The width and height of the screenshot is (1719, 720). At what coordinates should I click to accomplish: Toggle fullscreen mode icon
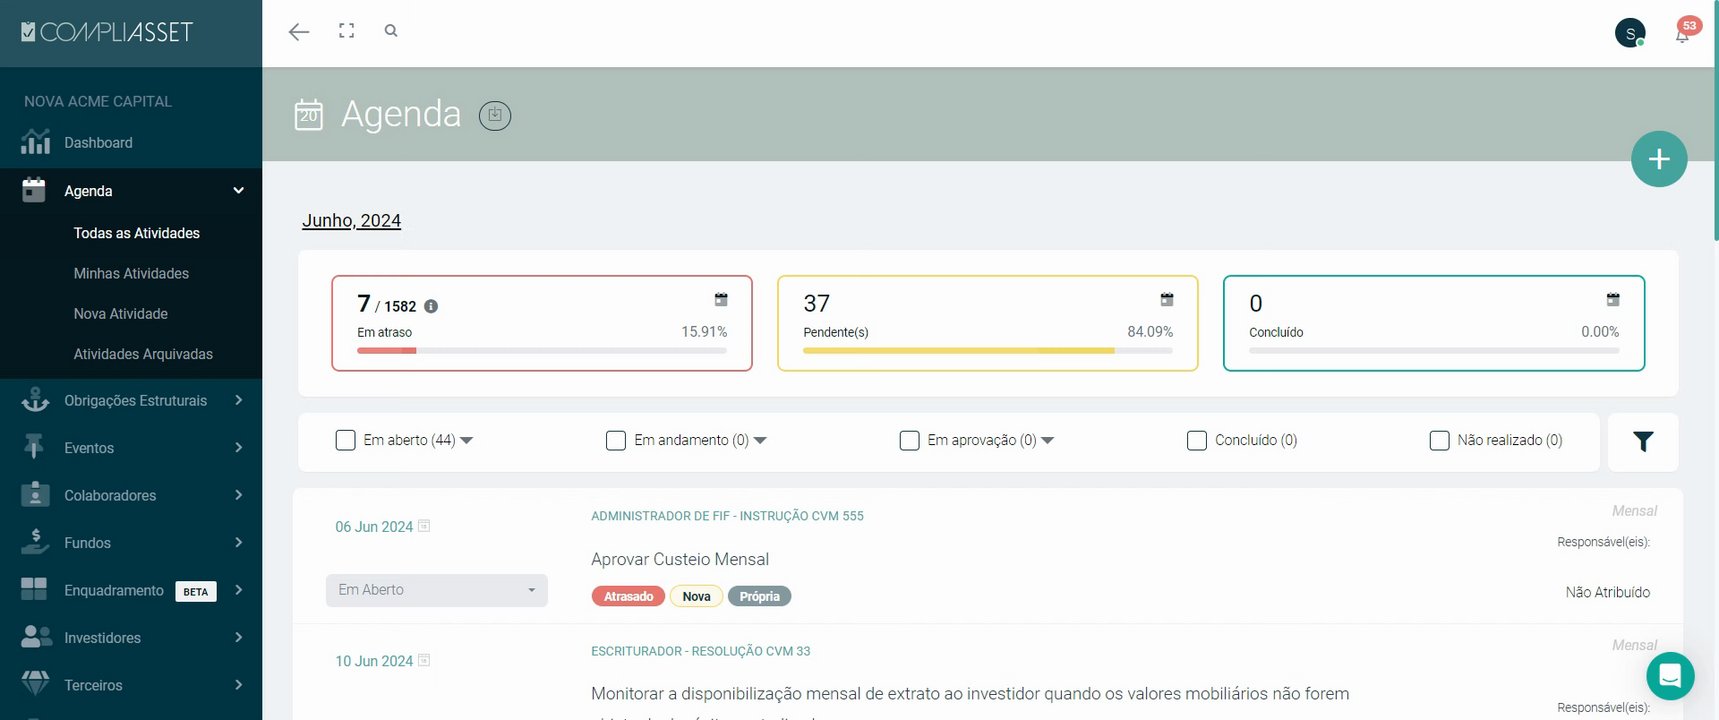[346, 31]
